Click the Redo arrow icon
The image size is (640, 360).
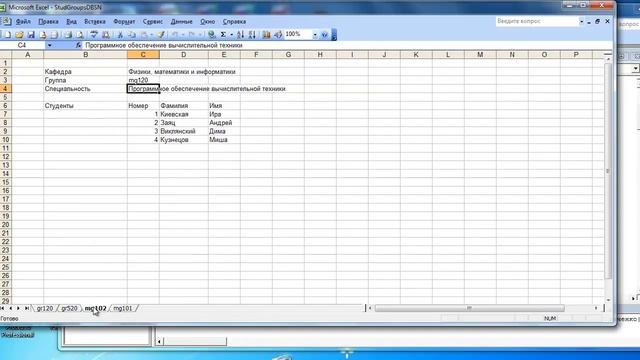point(191,35)
